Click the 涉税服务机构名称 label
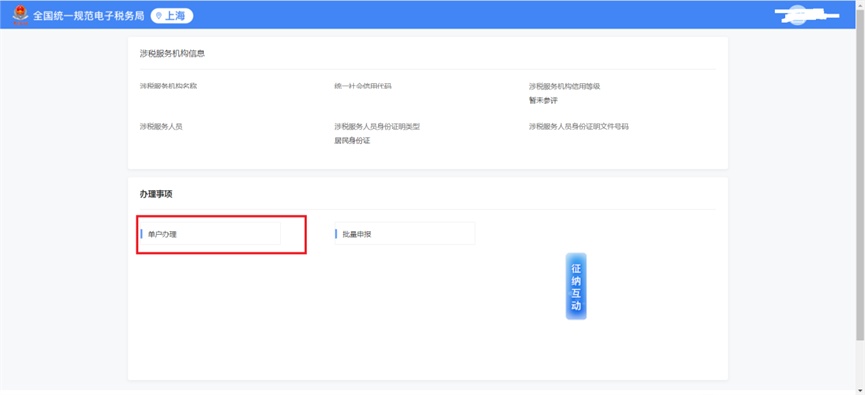This screenshot has height=395, width=865. tap(168, 86)
